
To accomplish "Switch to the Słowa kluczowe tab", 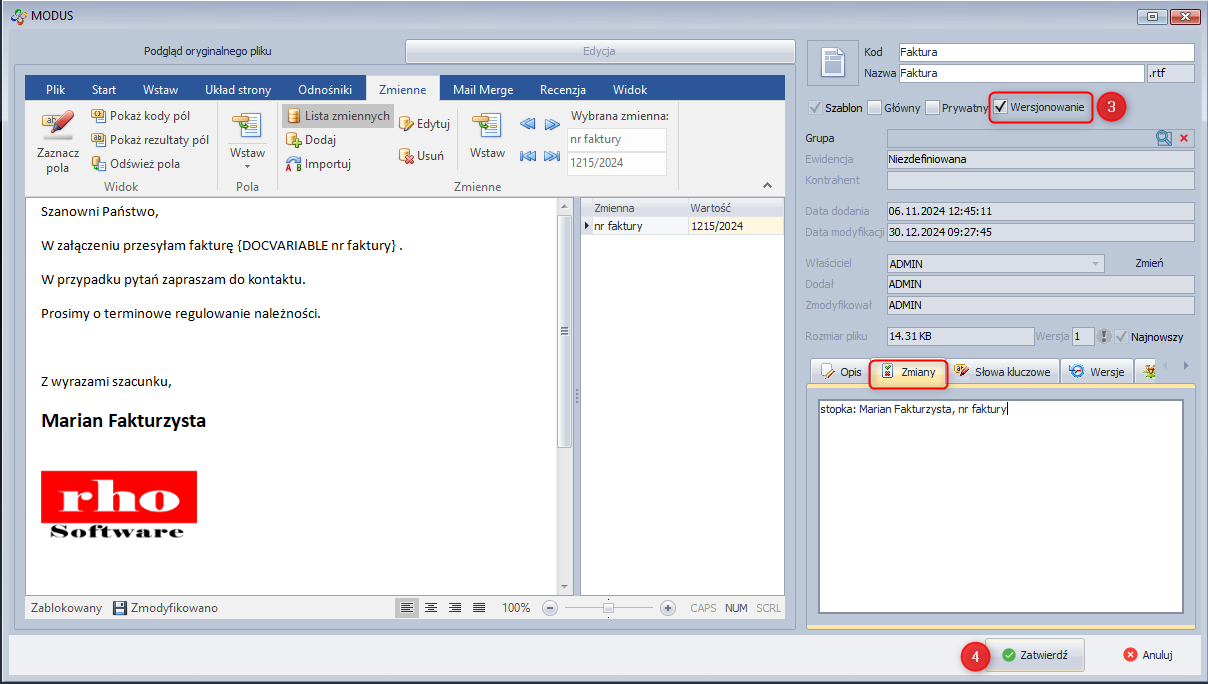I will tap(1003, 372).
